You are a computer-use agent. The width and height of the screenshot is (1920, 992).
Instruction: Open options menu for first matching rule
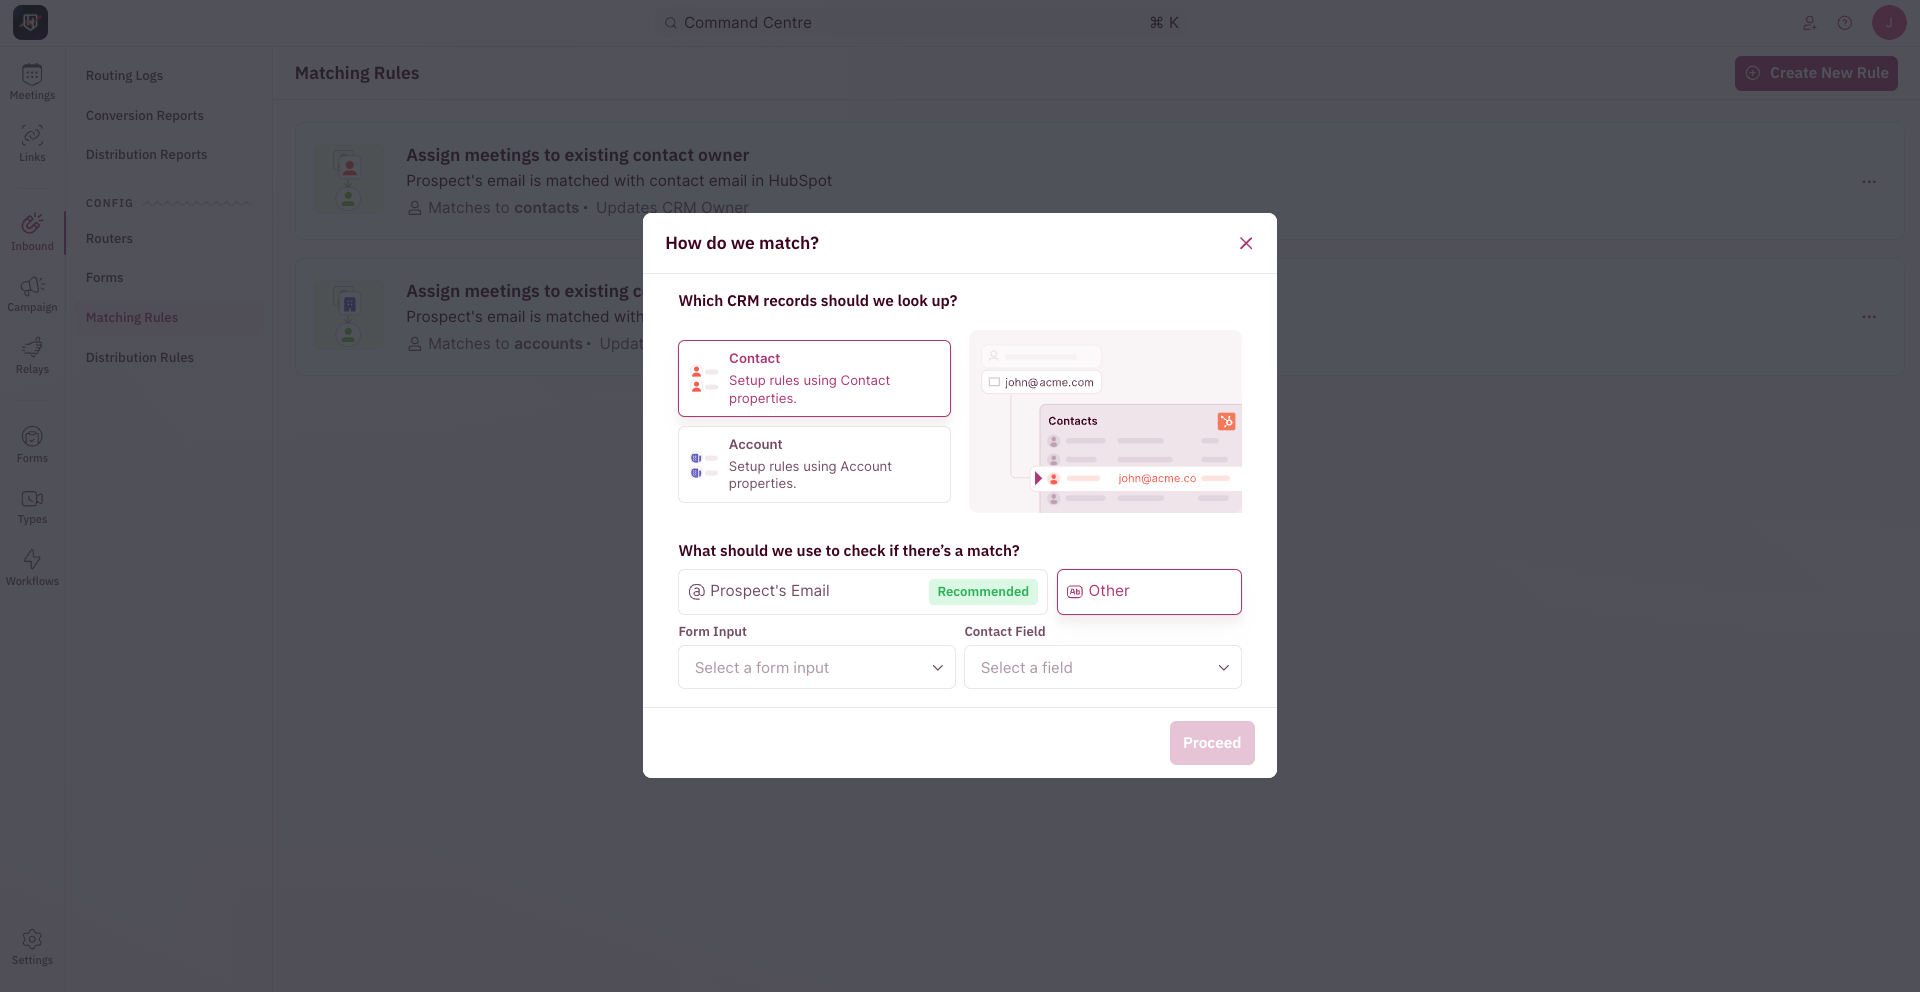click(x=1869, y=182)
